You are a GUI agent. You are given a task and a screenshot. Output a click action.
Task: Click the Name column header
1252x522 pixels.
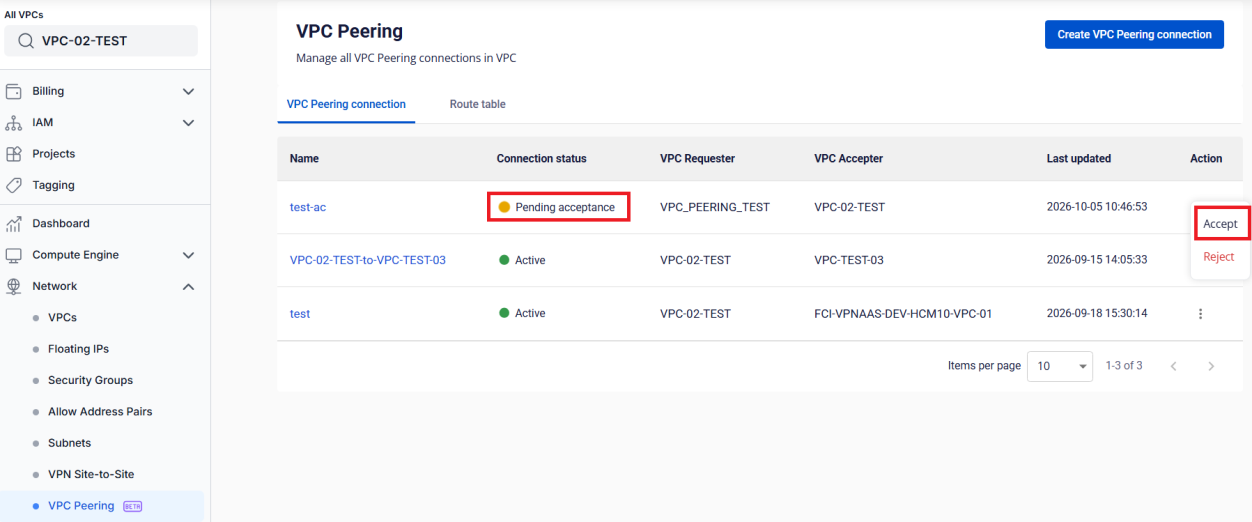coord(304,159)
